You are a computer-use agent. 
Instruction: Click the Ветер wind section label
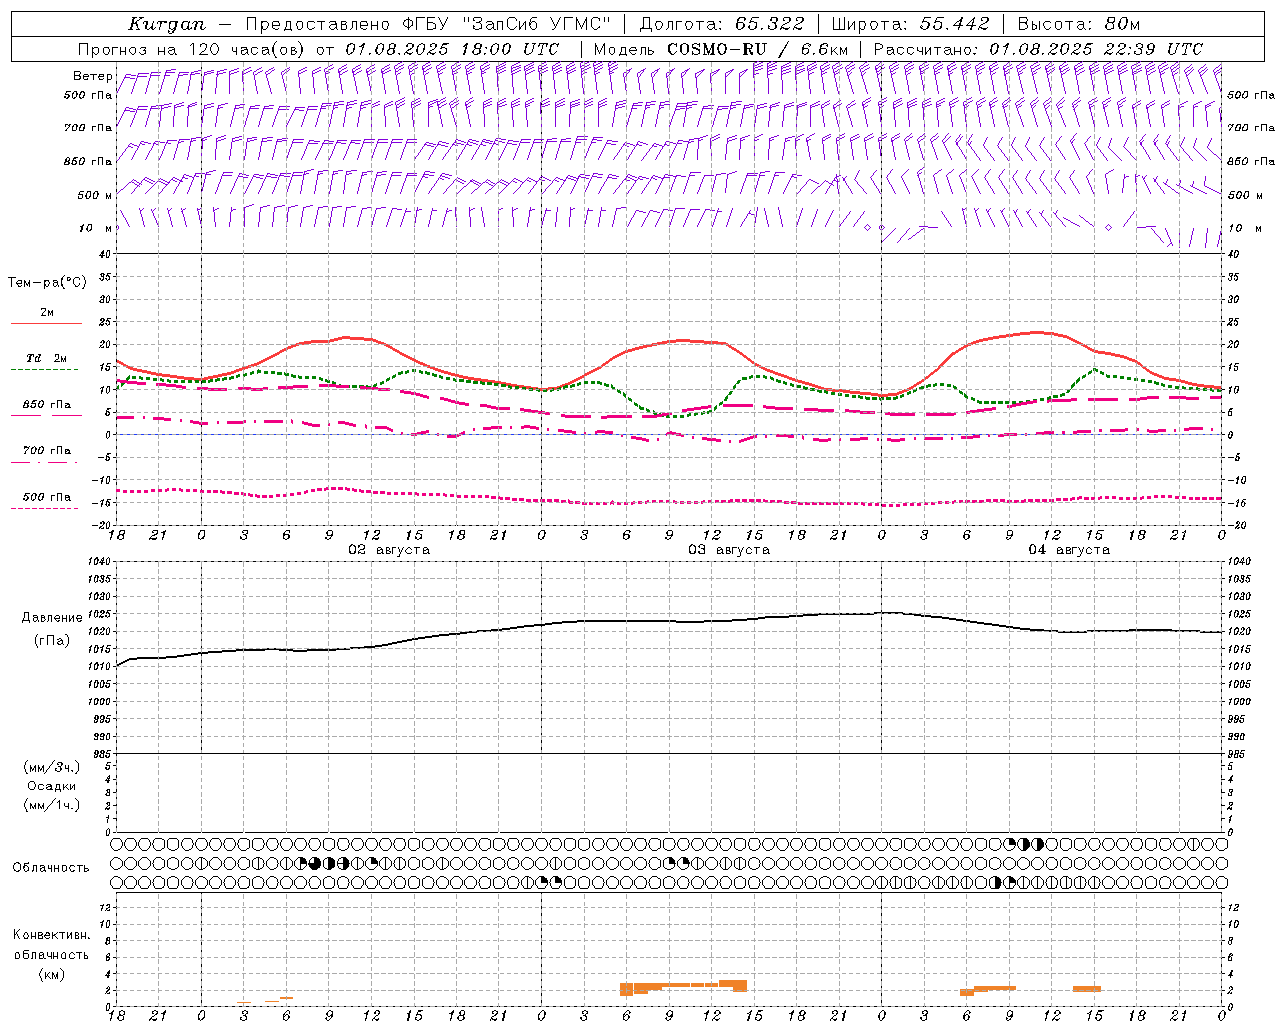point(92,76)
